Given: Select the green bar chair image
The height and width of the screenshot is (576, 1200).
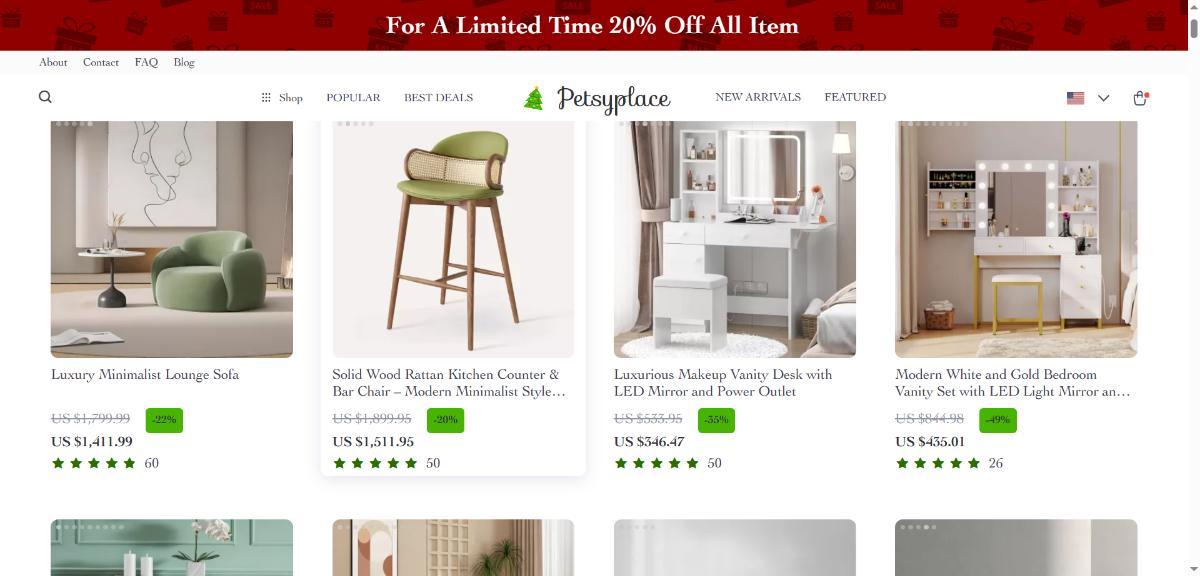Looking at the screenshot, I should pyautogui.click(x=453, y=239).
